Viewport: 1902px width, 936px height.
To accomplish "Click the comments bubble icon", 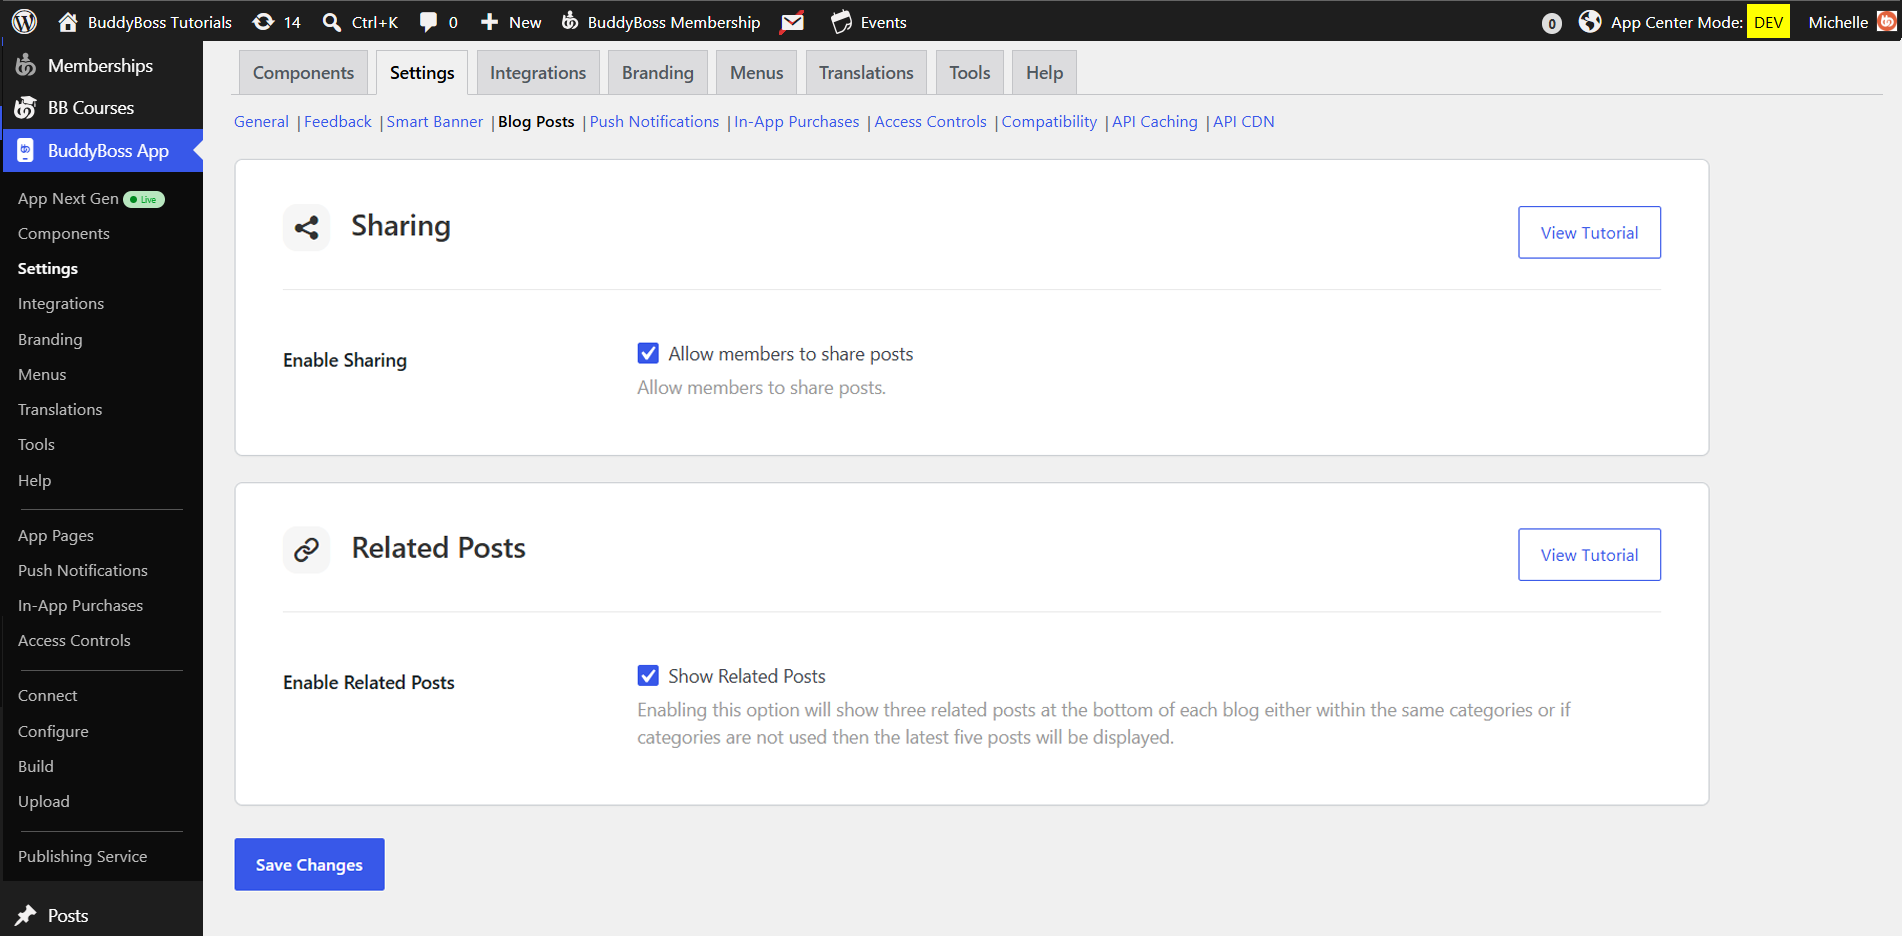I will 428,22.
